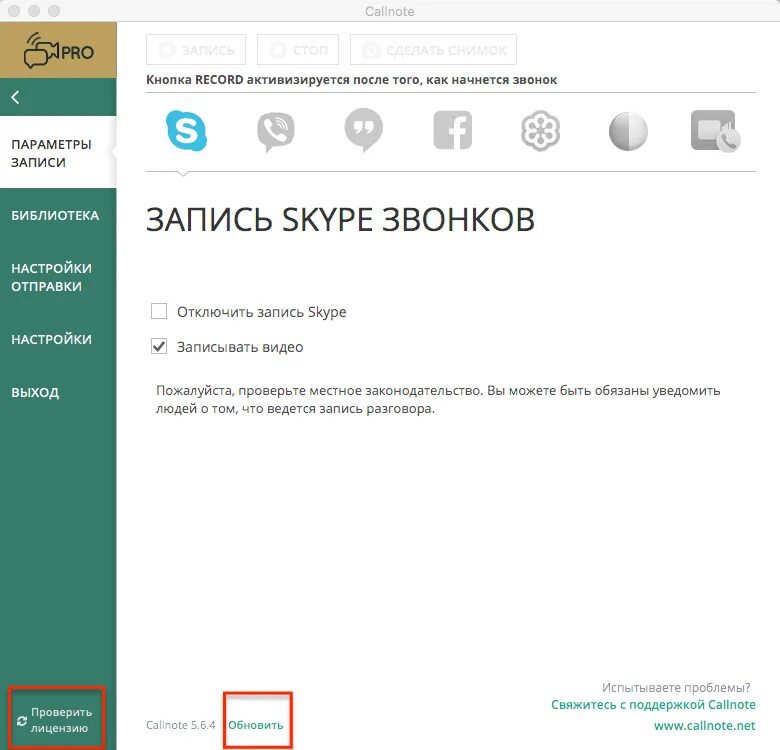Screen dimensions: 780x750
Task: Click the Запись Skype звонков heading
Action: pos(340,219)
